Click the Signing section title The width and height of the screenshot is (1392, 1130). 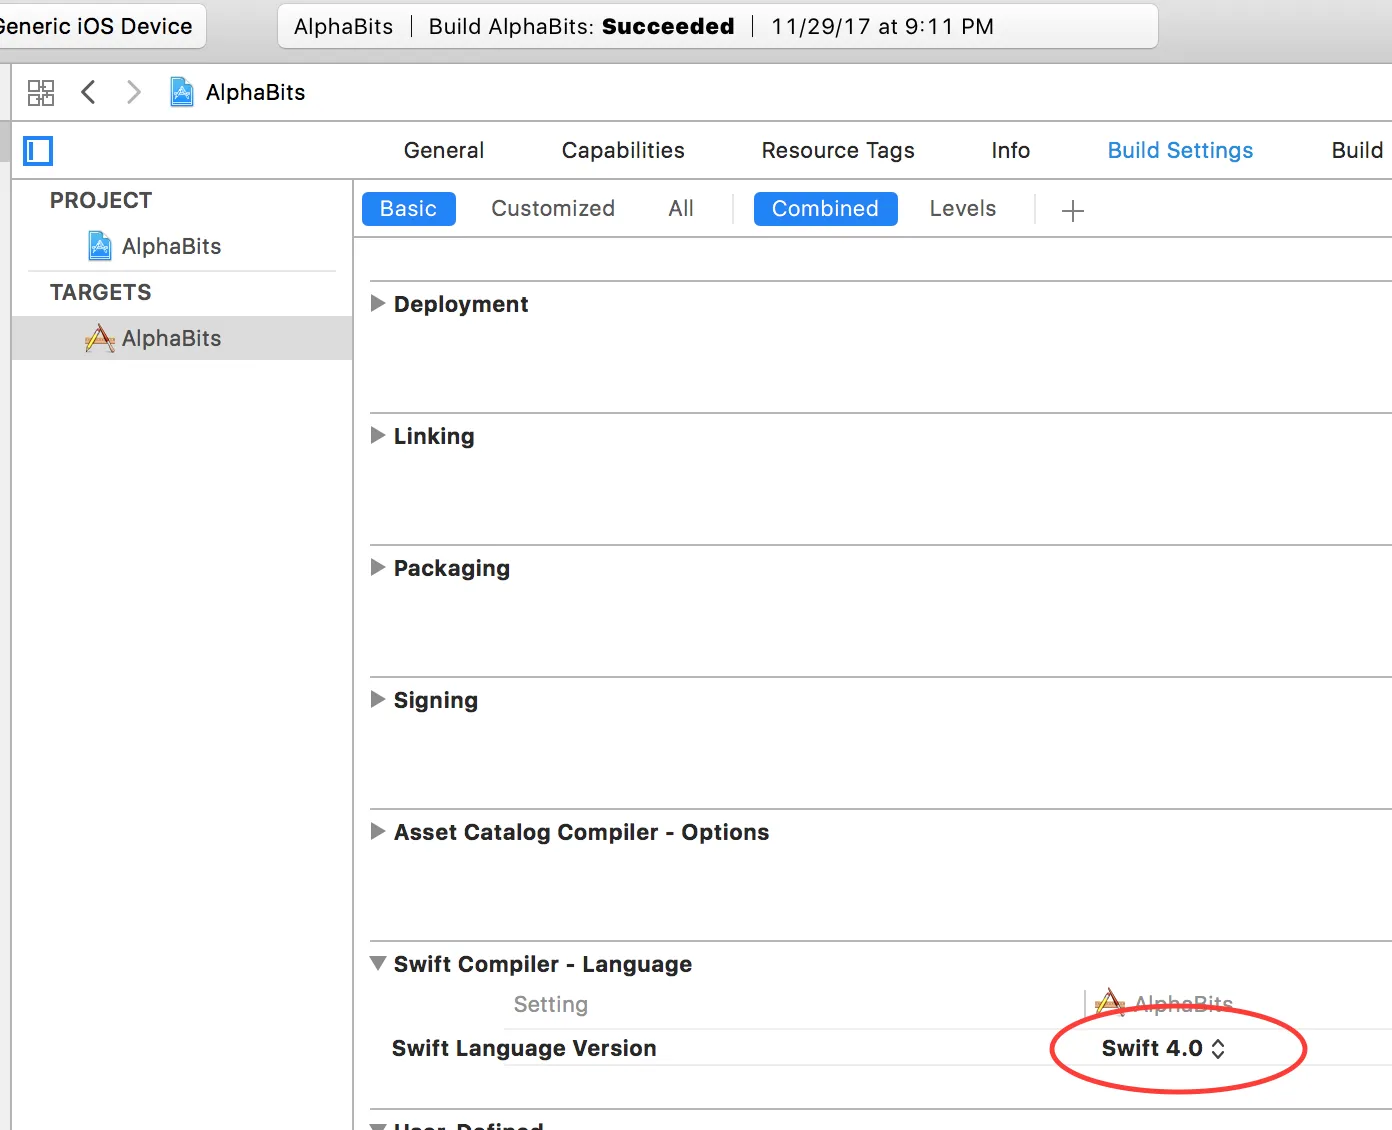click(436, 700)
